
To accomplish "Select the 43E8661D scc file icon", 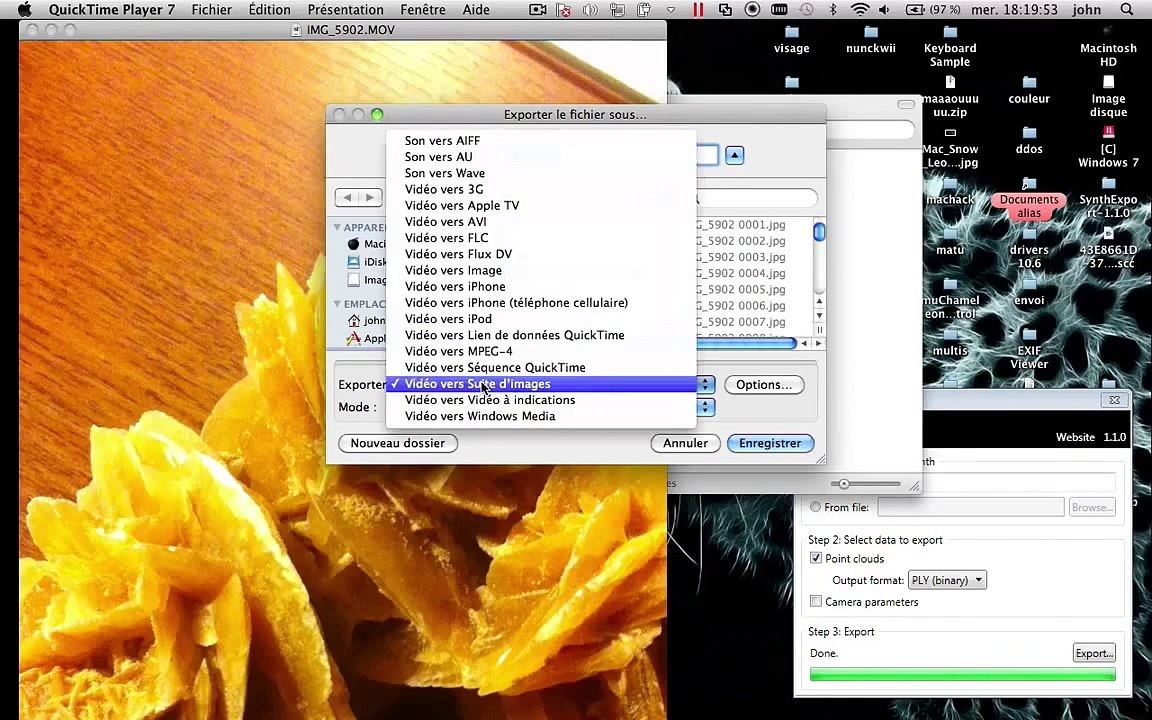I will pyautogui.click(x=1108, y=234).
